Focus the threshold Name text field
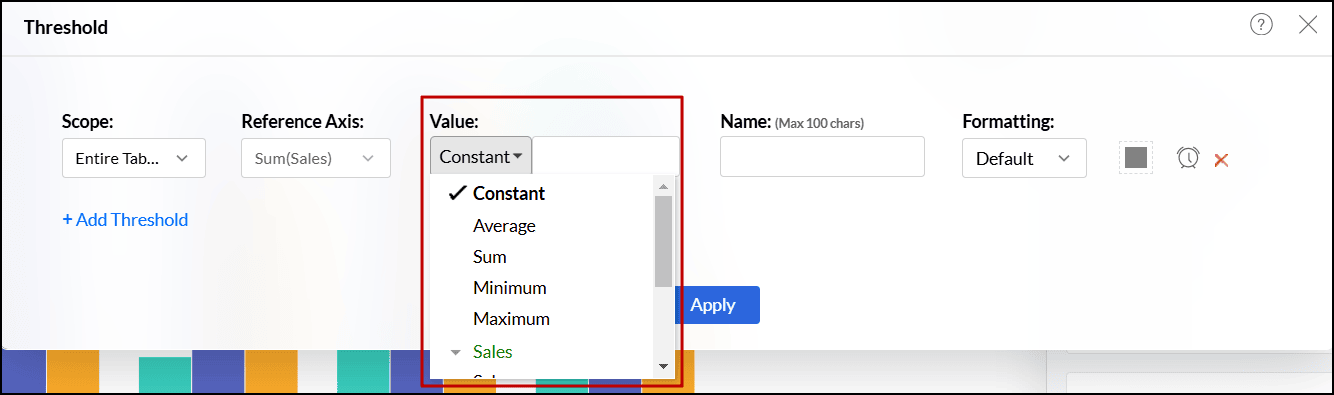 click(822, 157)
